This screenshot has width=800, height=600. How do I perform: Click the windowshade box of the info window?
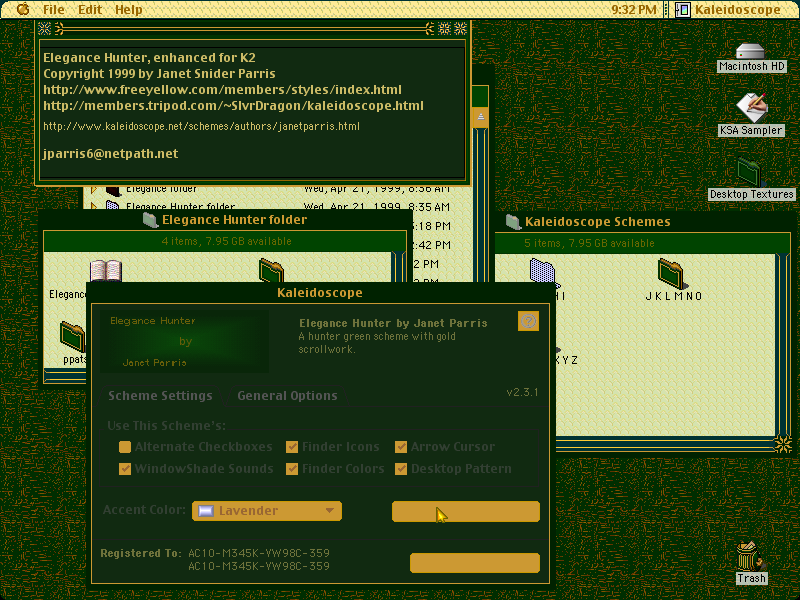[x=460, y=29]
